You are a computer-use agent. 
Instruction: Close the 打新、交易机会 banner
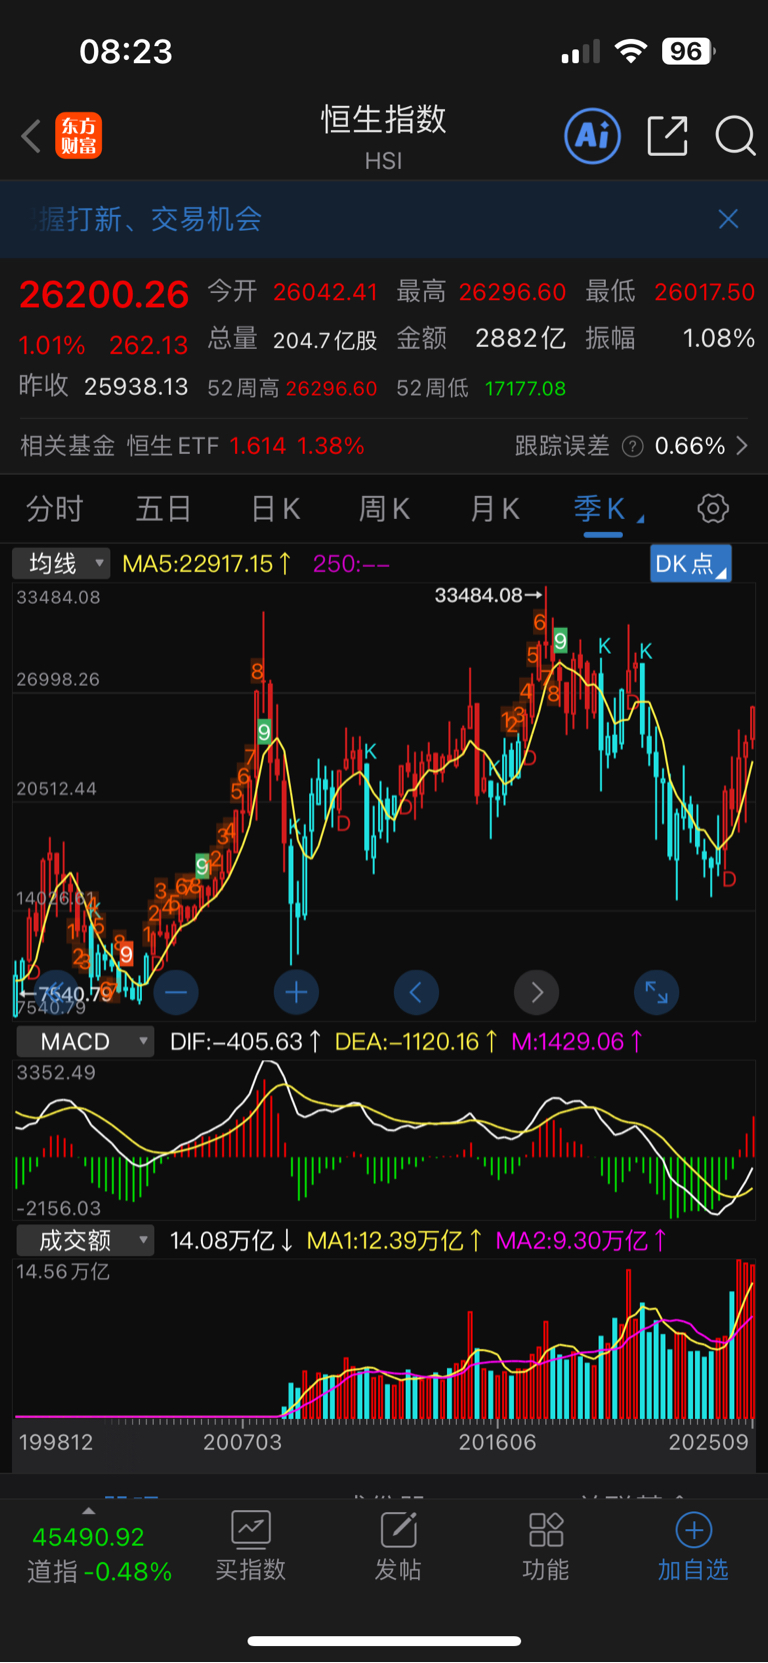(728, 219)
